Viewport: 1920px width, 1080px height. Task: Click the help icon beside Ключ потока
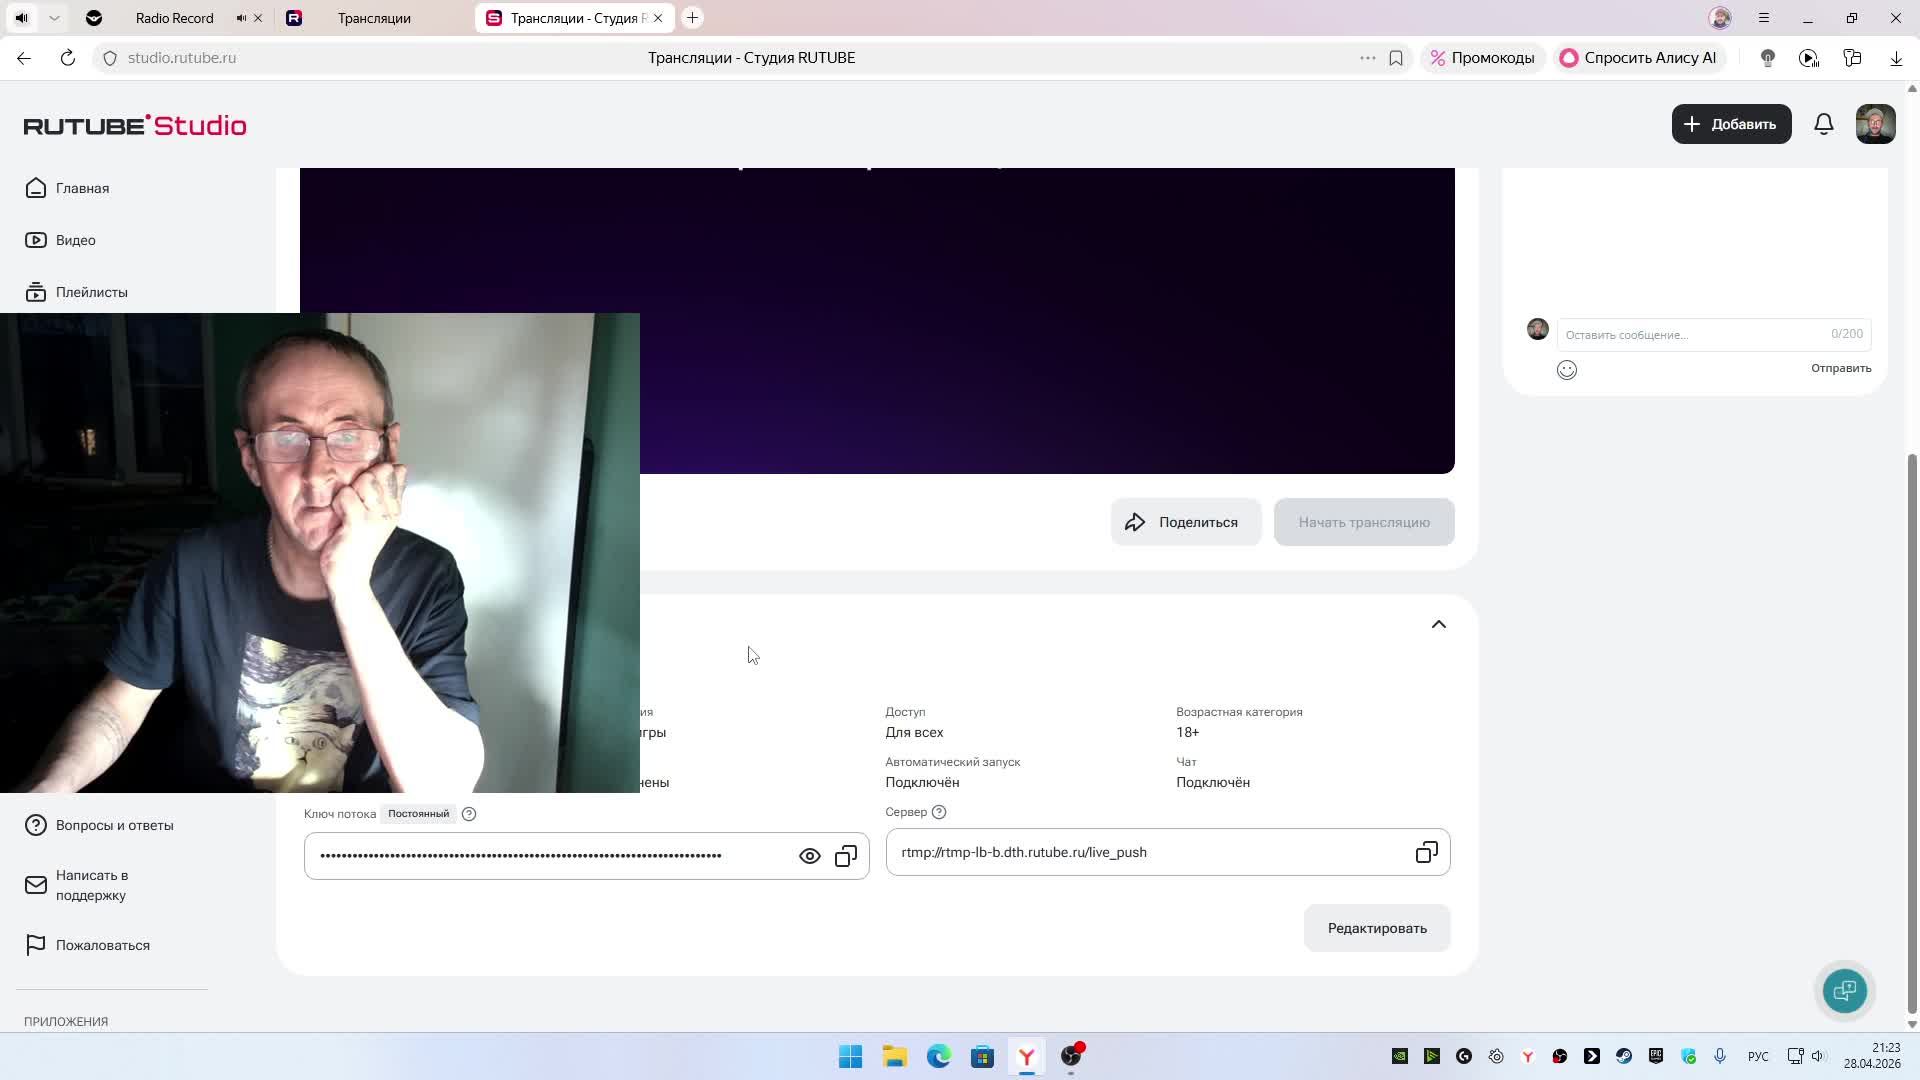(x=469, y=814)
